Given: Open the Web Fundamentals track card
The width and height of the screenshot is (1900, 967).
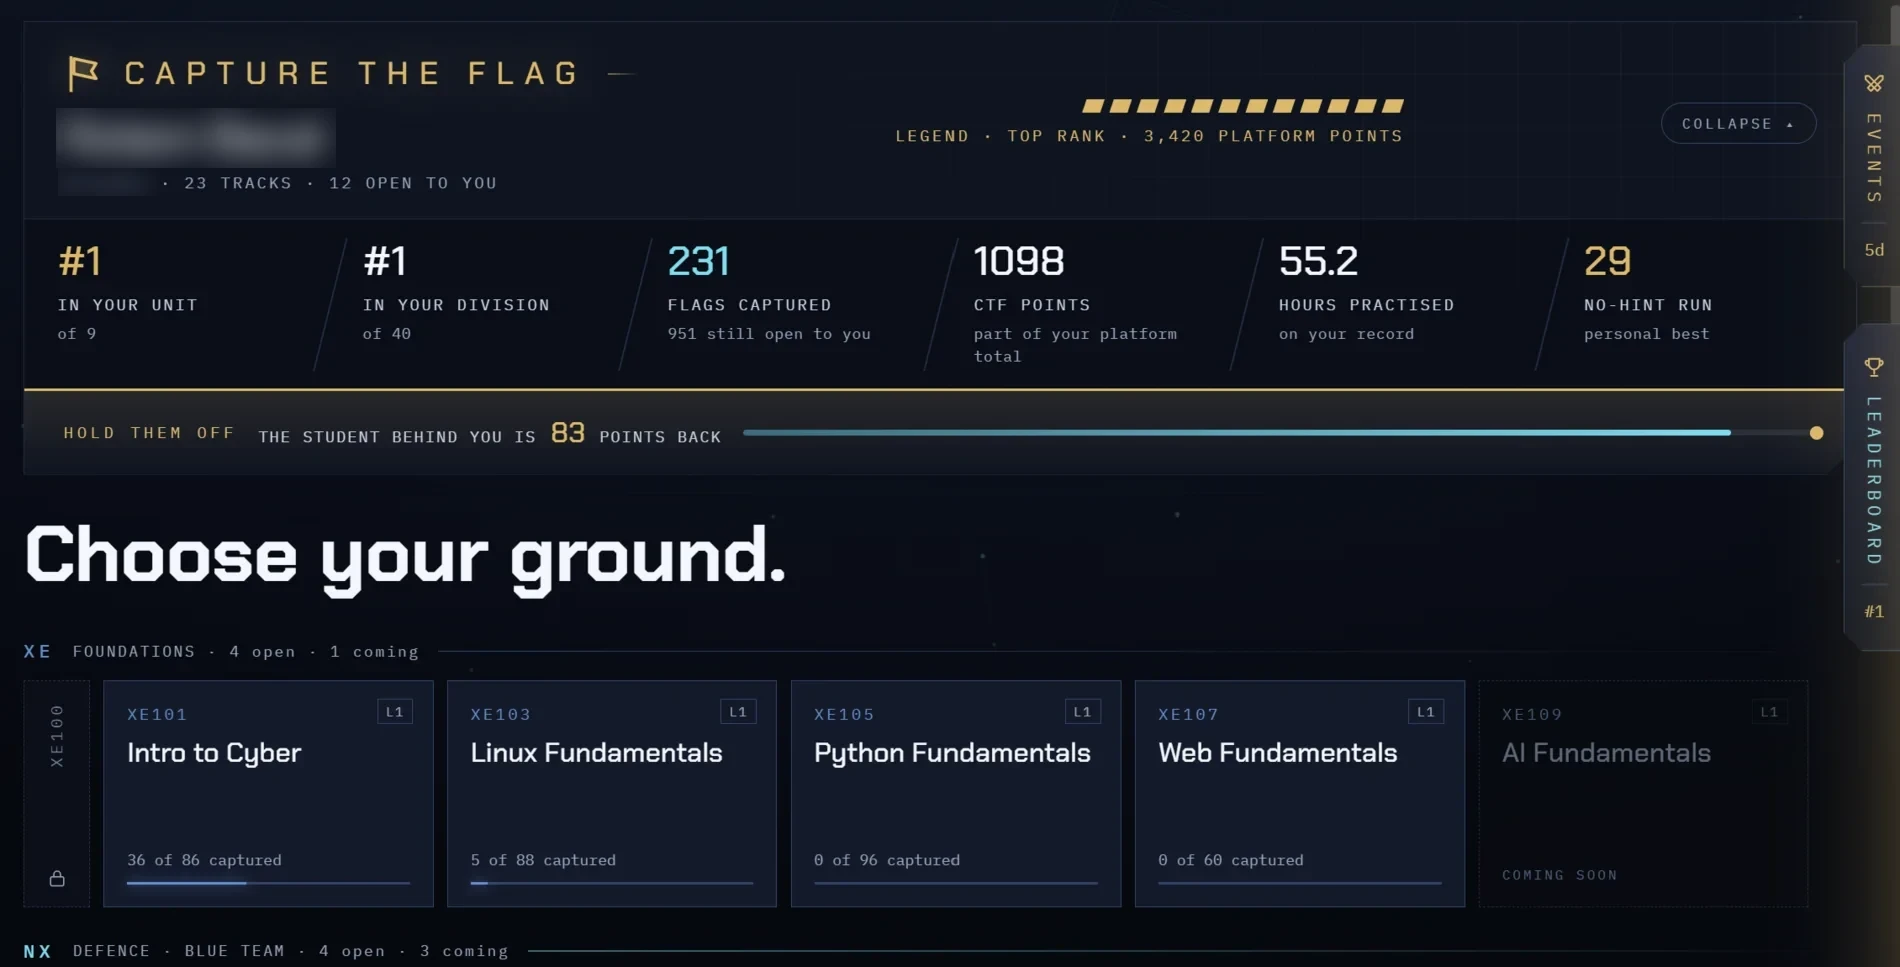Looking at the screenshot, I should pyautogui.click(x=1300, y=793).
